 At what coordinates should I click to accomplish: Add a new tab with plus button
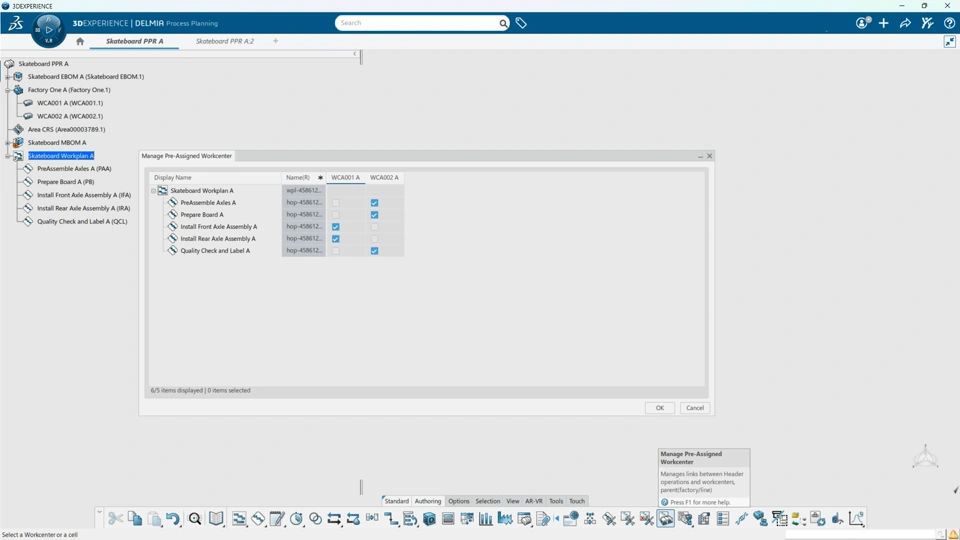[276, 41]
